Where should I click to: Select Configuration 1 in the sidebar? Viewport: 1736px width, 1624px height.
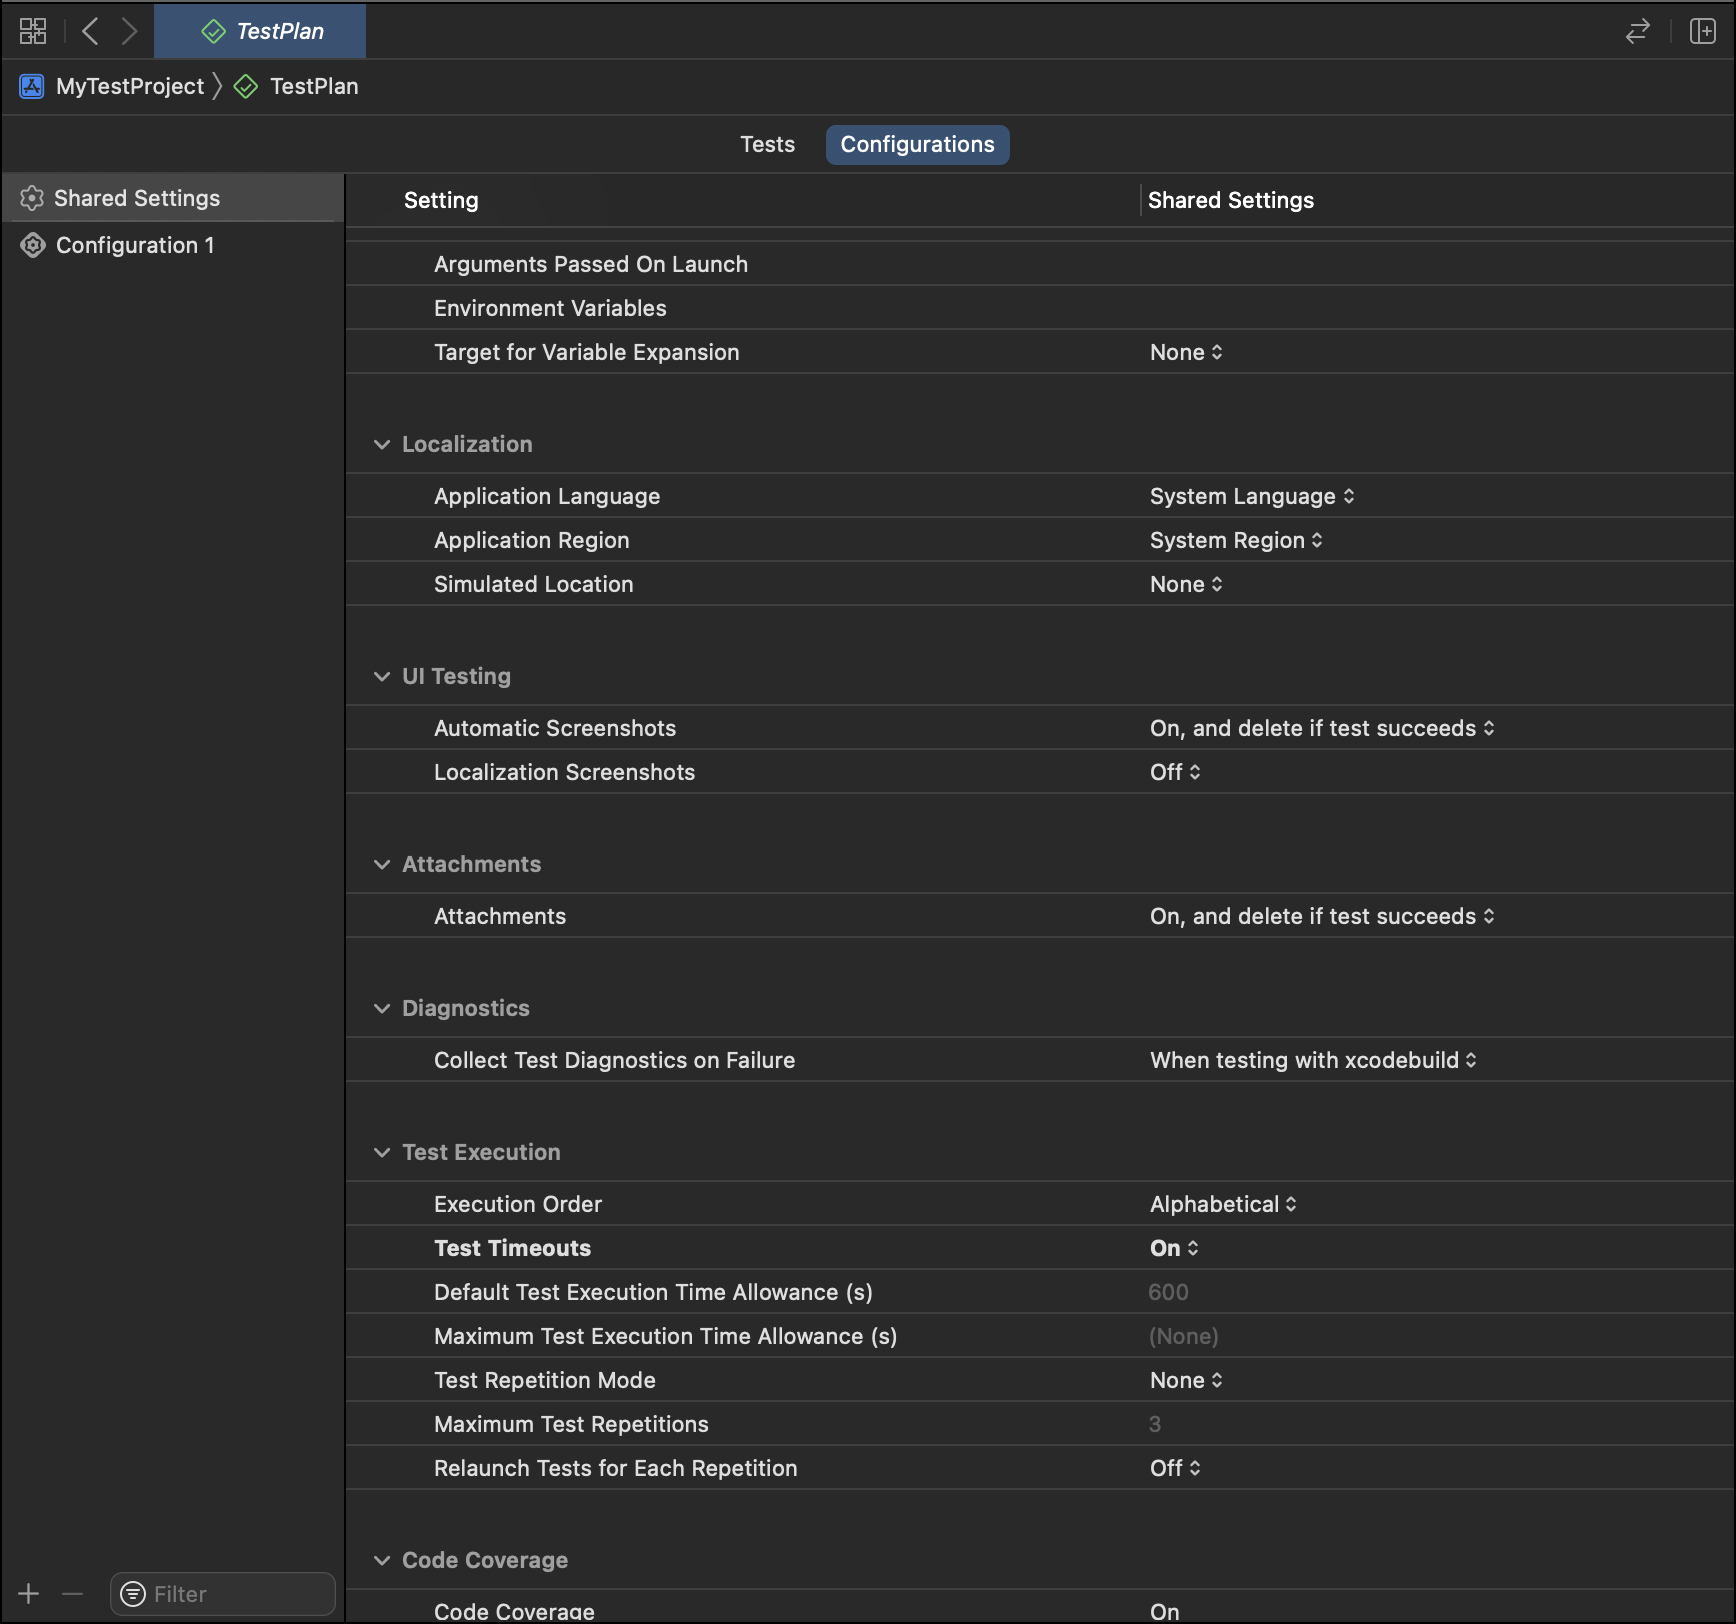(135, 245)
